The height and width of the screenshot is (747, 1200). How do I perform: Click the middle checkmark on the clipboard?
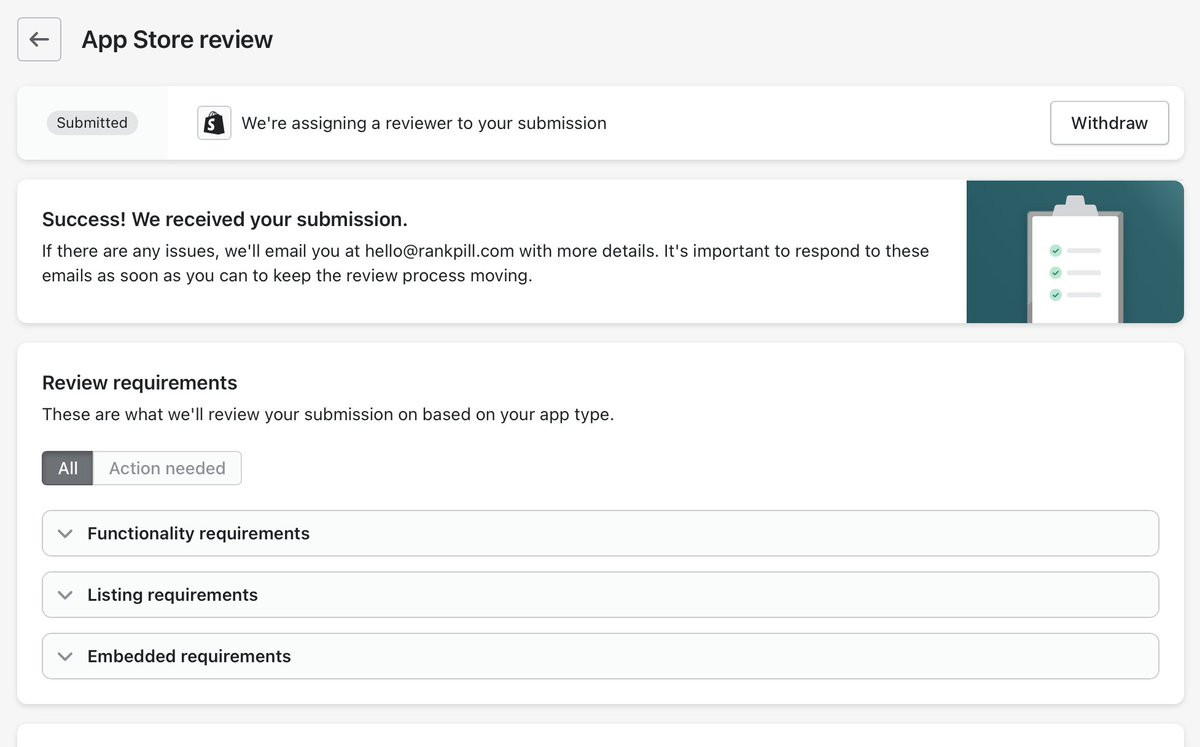point(1055,272)
